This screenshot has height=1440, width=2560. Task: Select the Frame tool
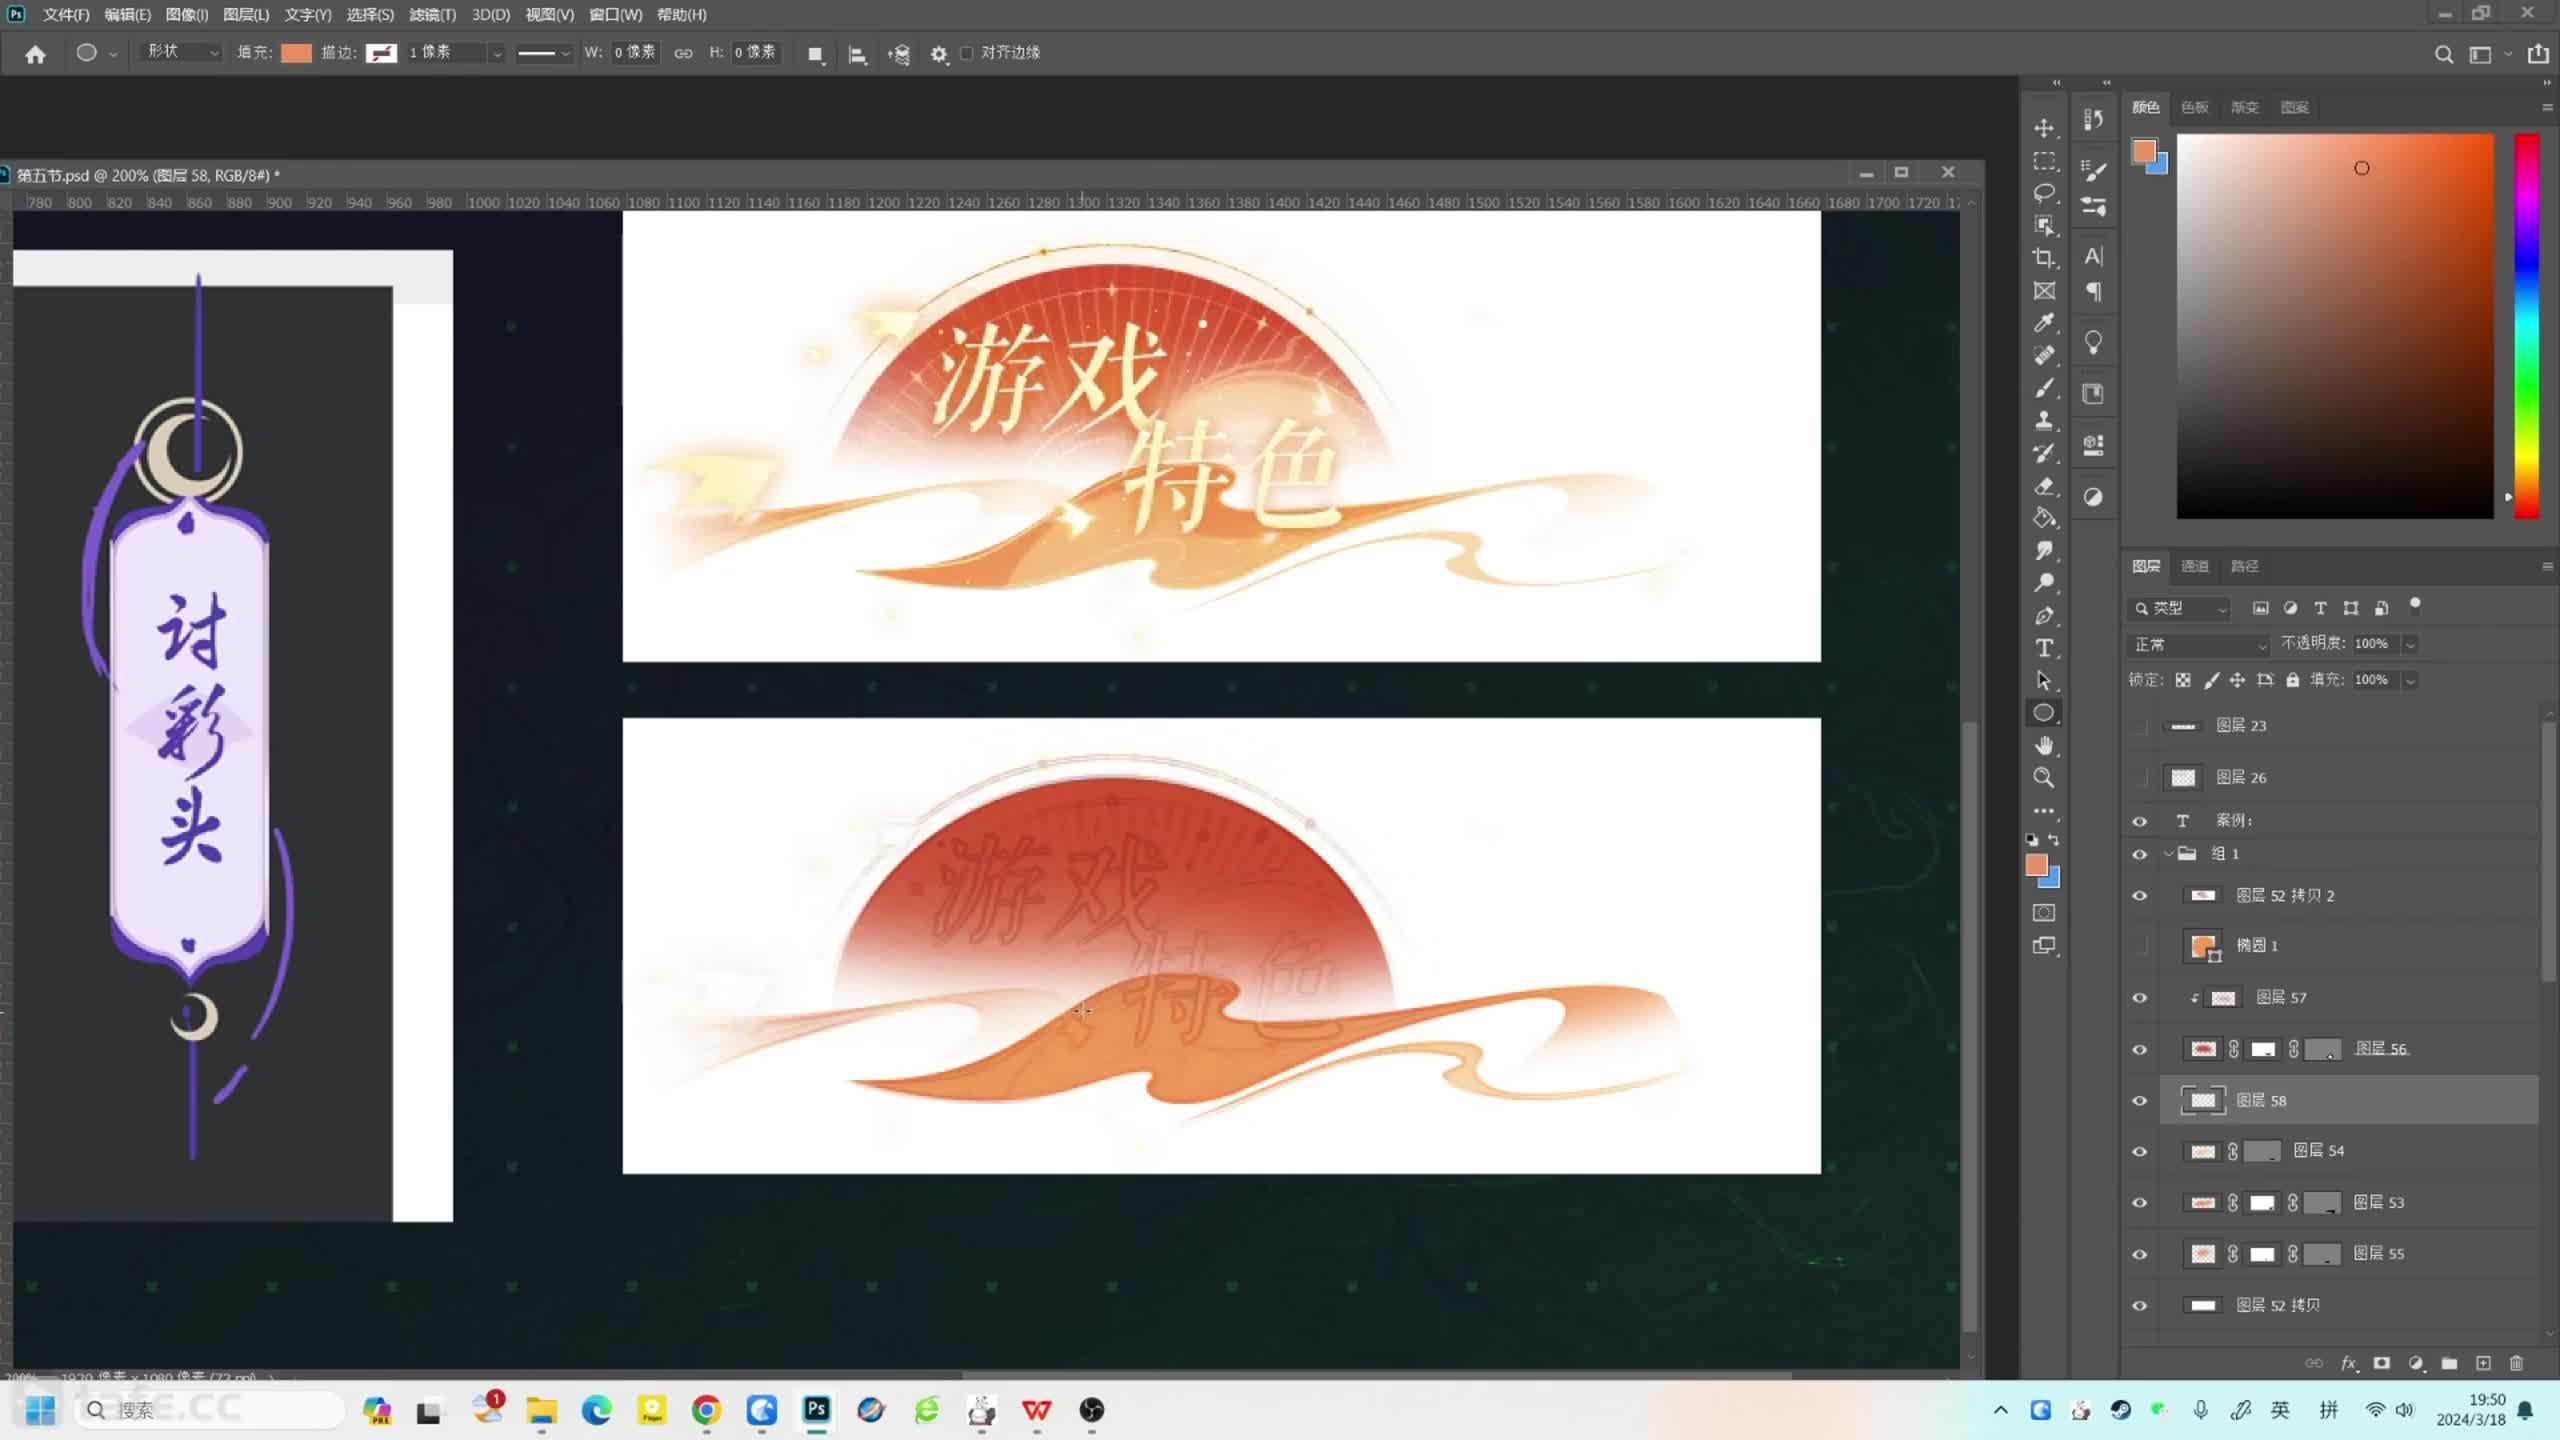tap(2044, 291)
